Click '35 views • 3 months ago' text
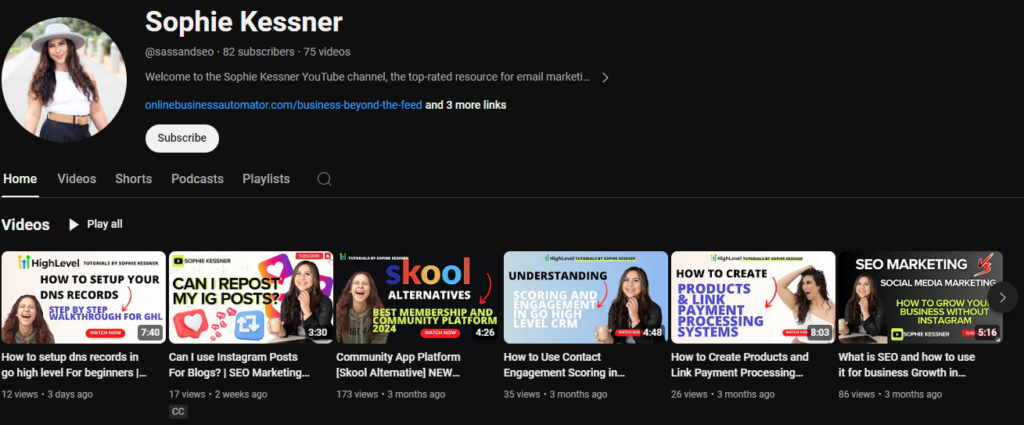The image size is (1024, 425). [x=555, y=394]
